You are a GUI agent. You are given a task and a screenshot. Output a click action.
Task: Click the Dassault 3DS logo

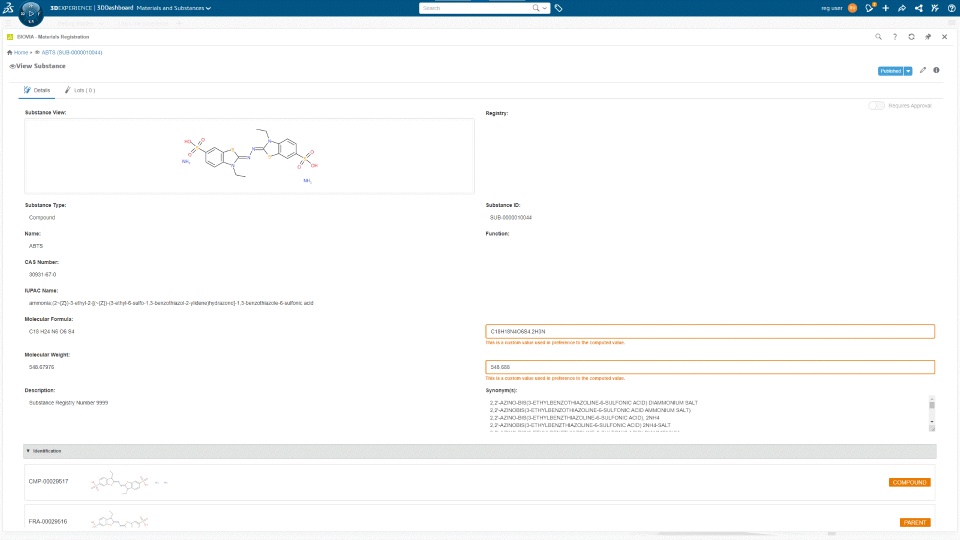pyautogui.click(x=8, y=8)
